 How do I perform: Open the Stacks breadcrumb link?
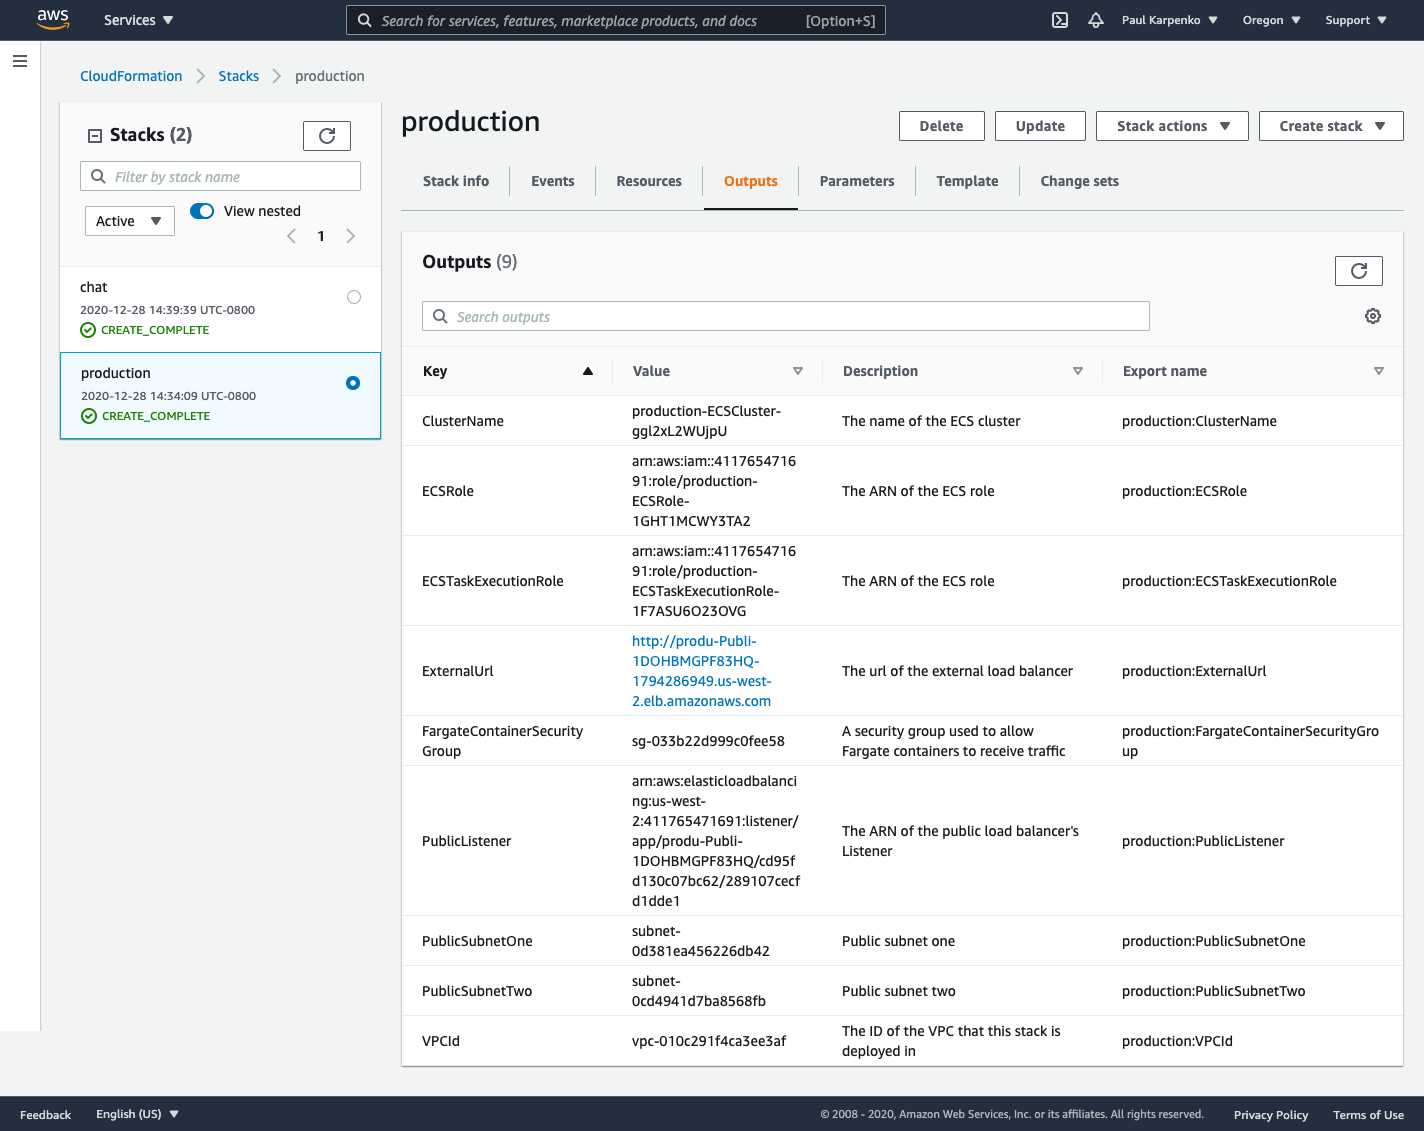click(x=239, y=76)
